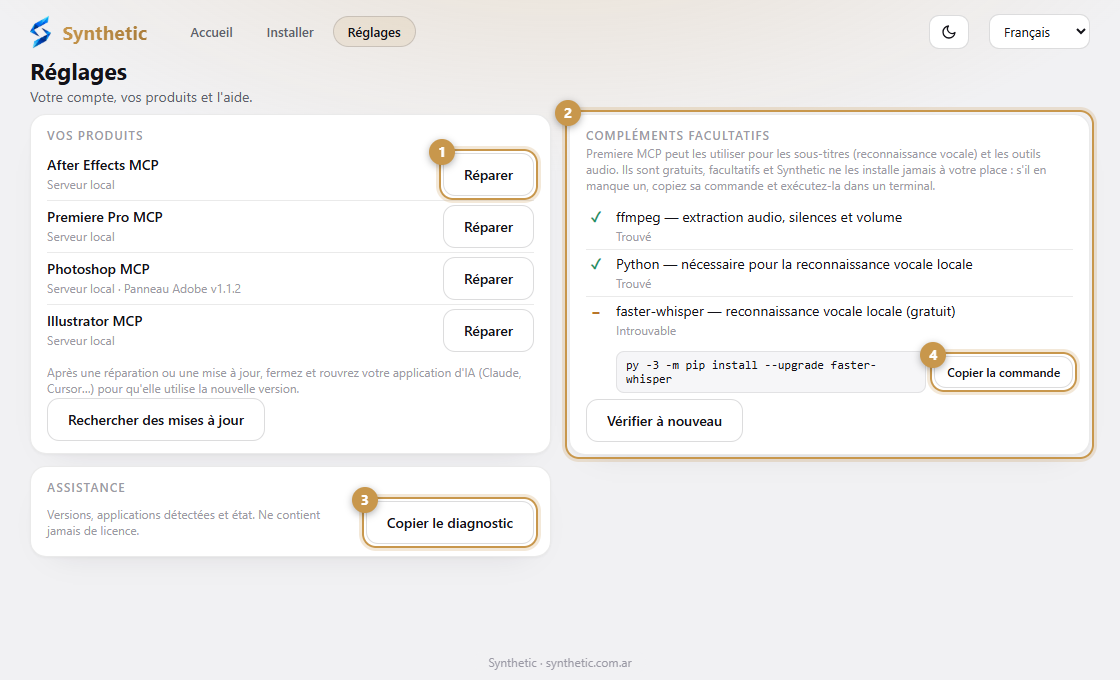Click the pip install command text box
The width and height of the screenshot is (1120, 680).
(x=771, y=372)
